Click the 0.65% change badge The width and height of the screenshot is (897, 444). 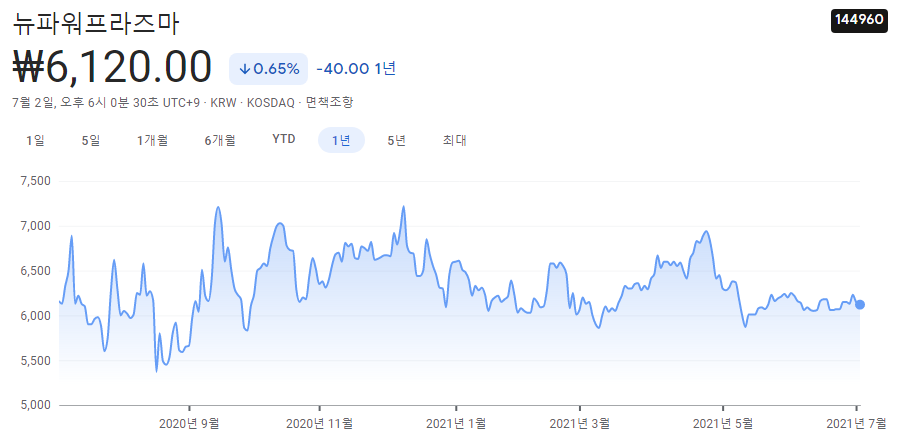point(268,69)
